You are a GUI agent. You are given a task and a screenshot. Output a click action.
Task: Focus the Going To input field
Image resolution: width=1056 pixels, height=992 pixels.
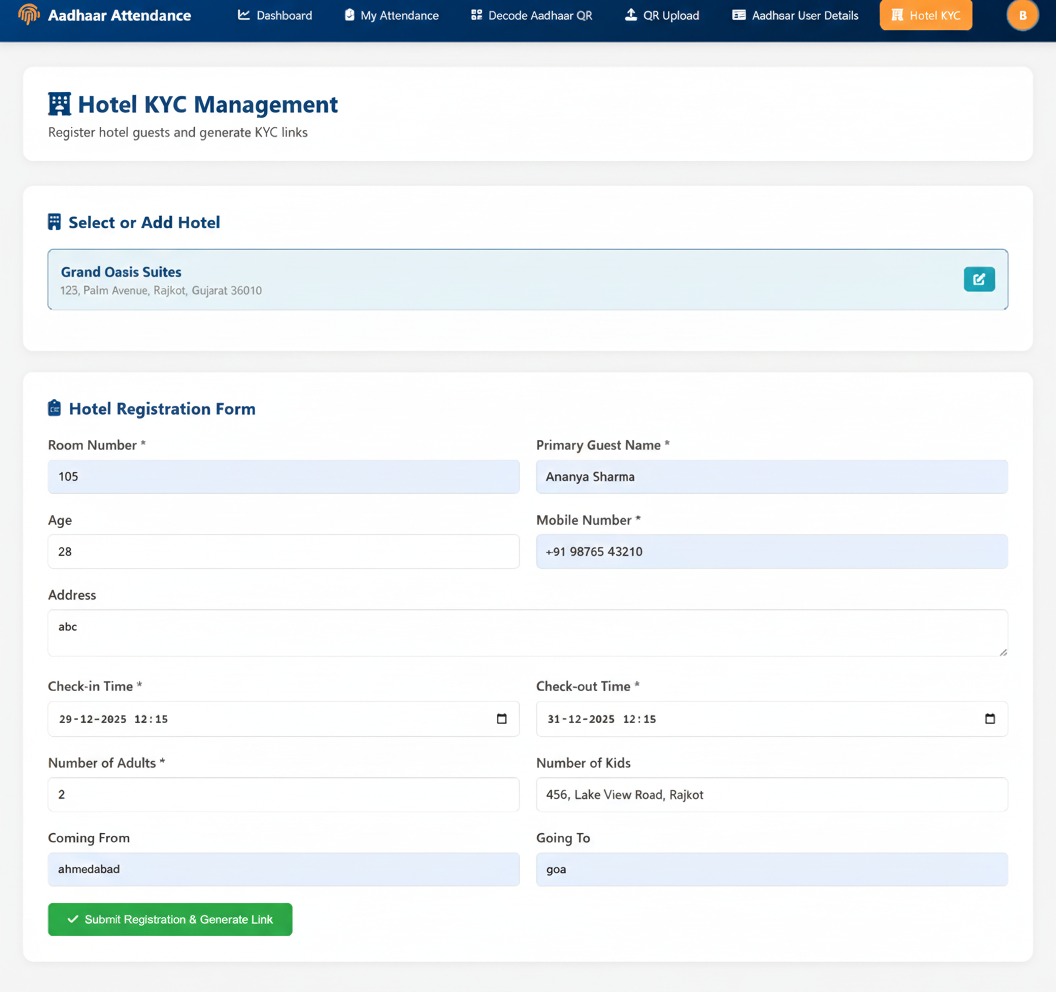coord(771,869)
